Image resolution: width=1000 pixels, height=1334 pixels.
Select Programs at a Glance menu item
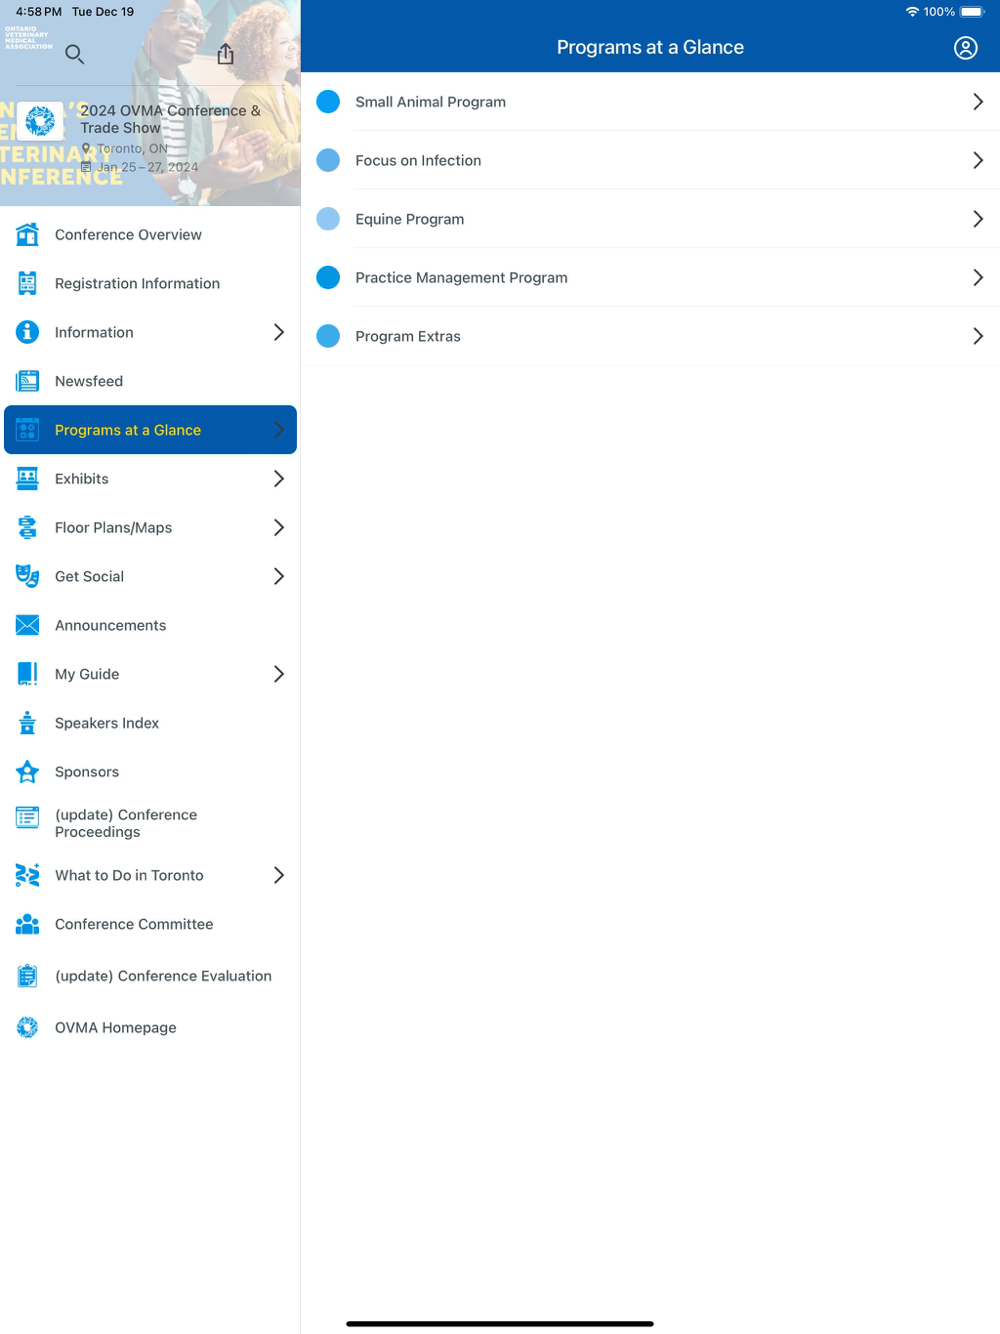pyautogui.click(x=150, y=430)
